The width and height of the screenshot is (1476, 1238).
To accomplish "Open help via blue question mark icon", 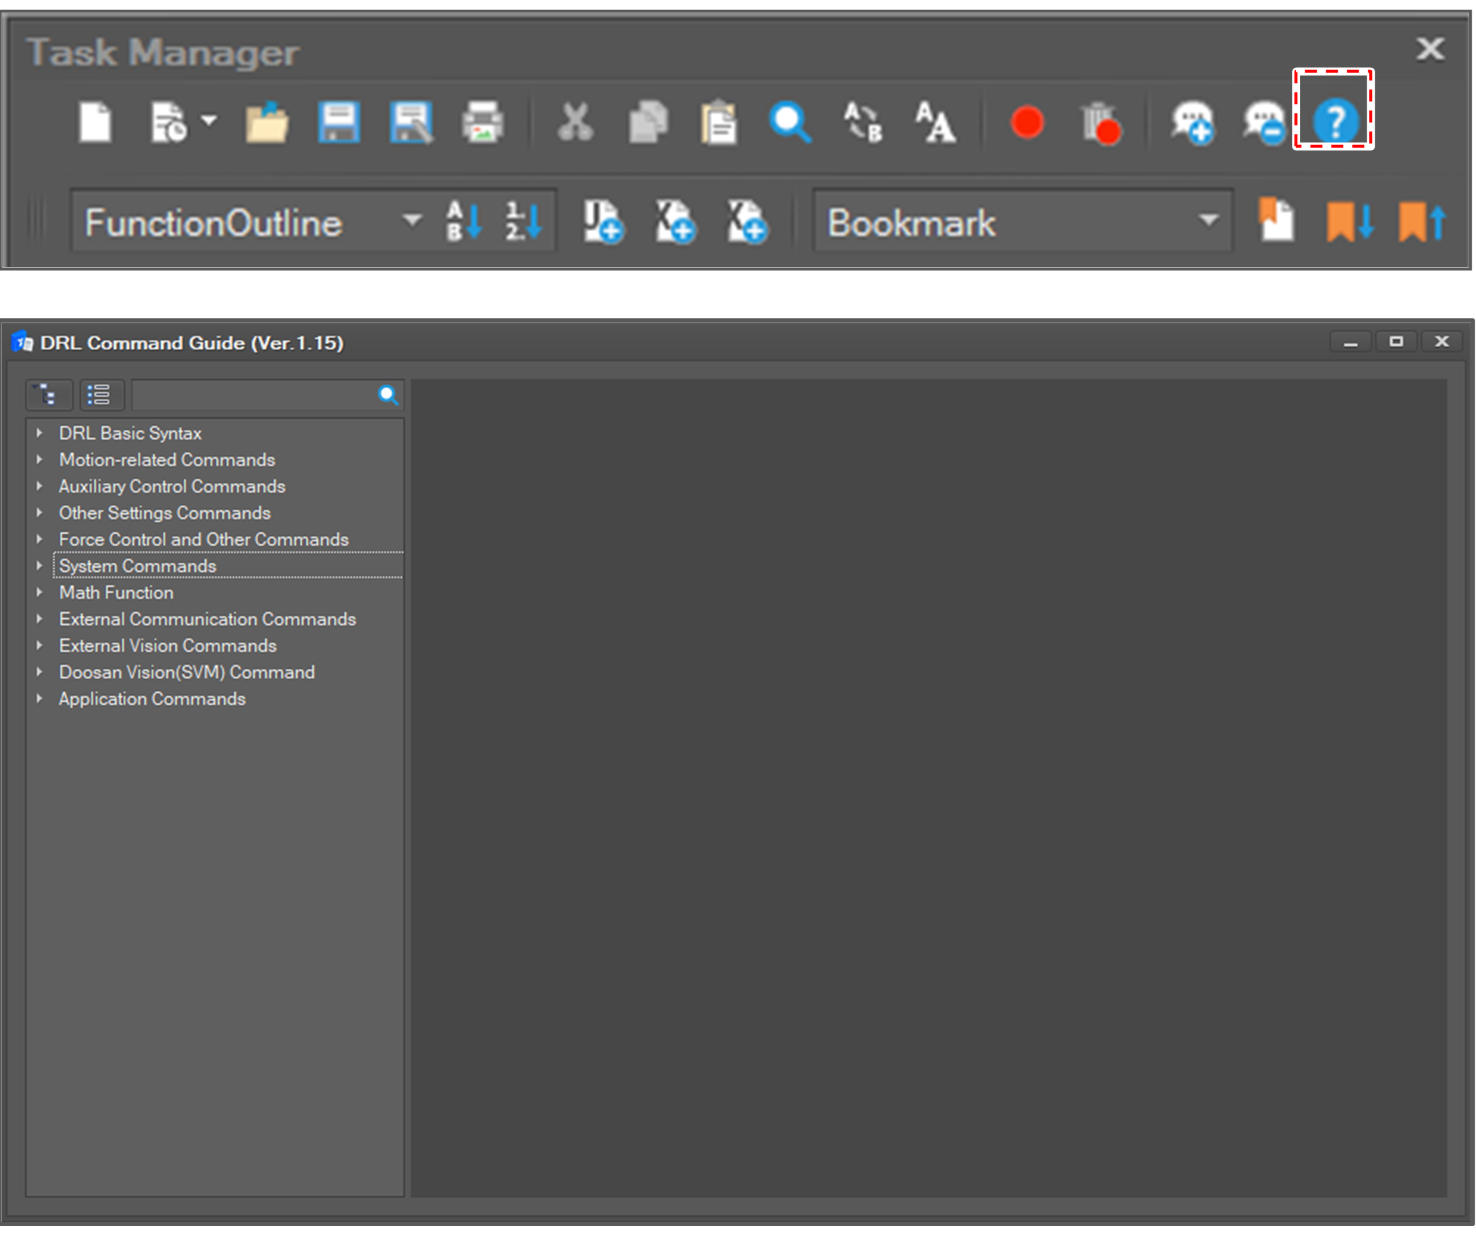I will pyautogui.click(x=1335, y=123).
